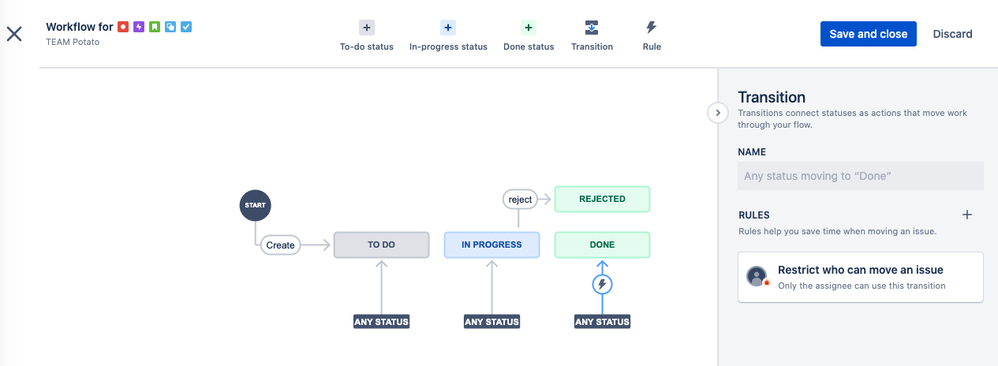Select the reject transition label

click(x=520, y=199)
